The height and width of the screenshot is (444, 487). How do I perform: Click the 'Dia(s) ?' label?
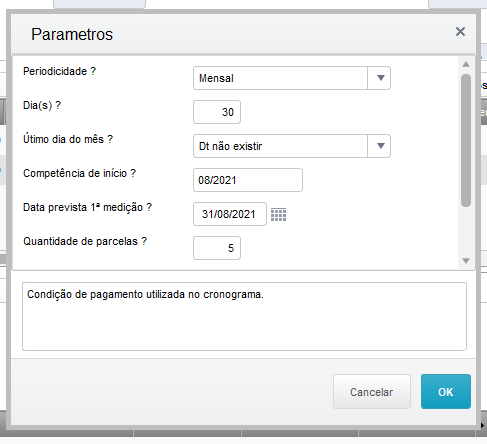coord(42,105)
